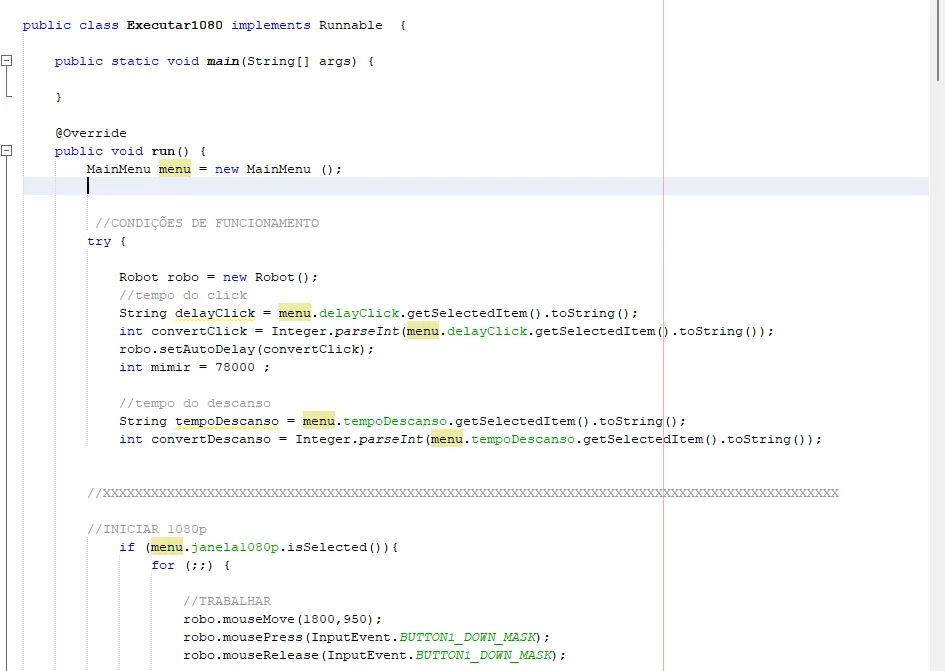This screenshot has height=671, width=945.
Task: Collapse the run method code fold
Action: pyautogui.click(x=7, y=151)
